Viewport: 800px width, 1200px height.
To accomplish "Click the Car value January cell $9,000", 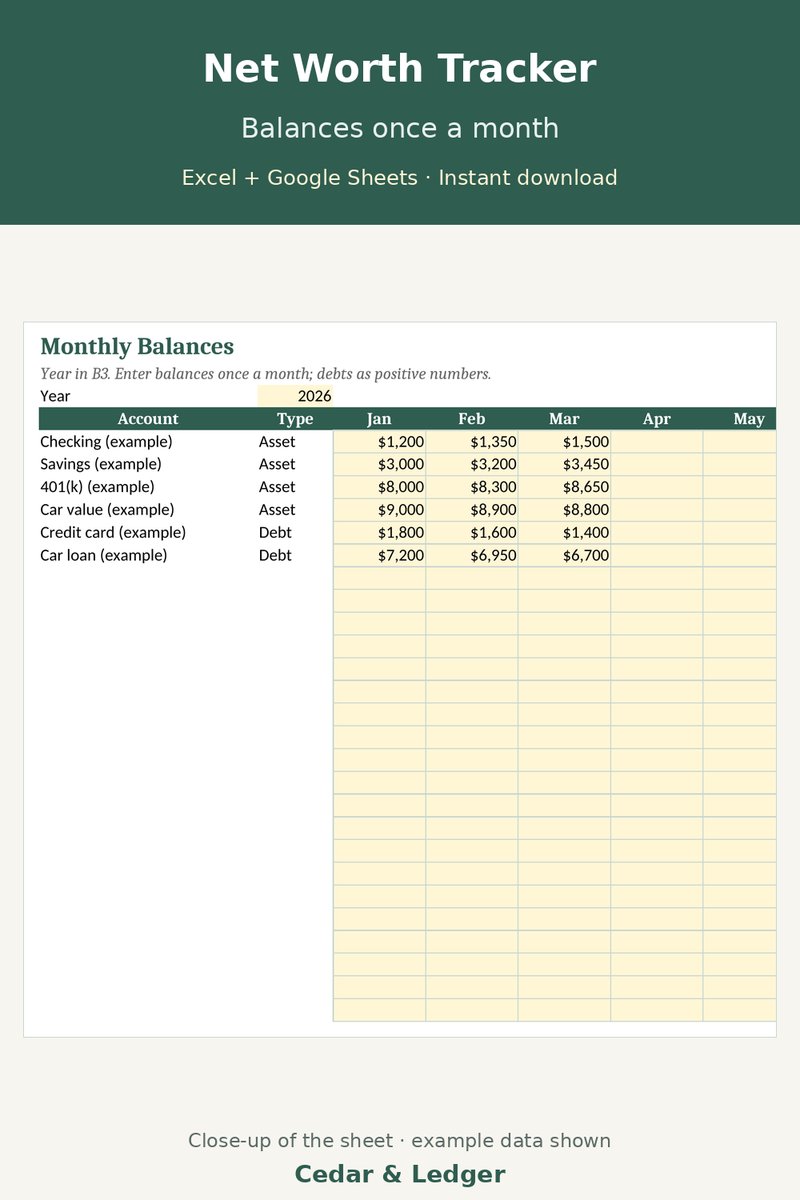I will click(x=379, y=509).
